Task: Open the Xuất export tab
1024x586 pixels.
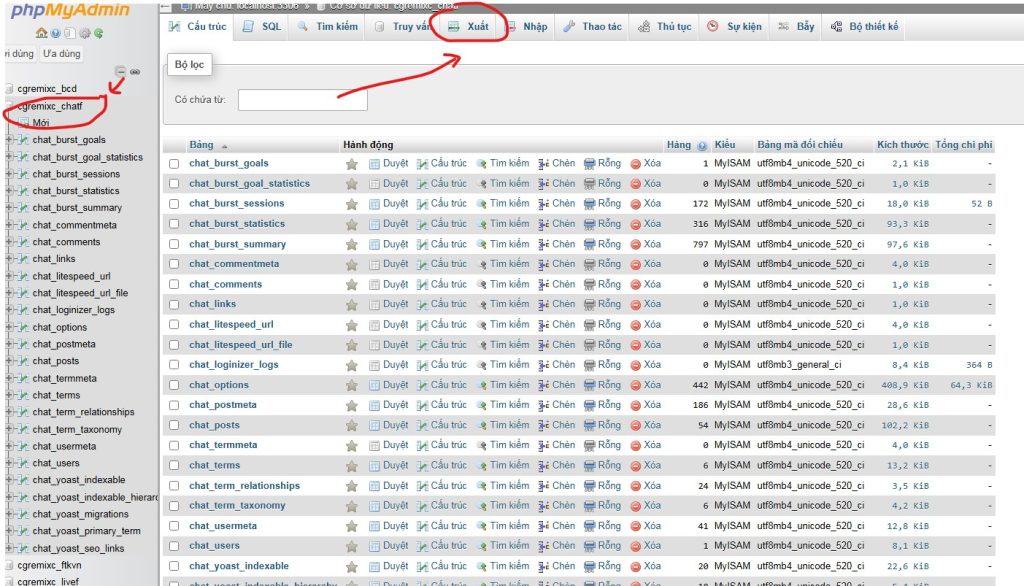Action: pos(468,27)
